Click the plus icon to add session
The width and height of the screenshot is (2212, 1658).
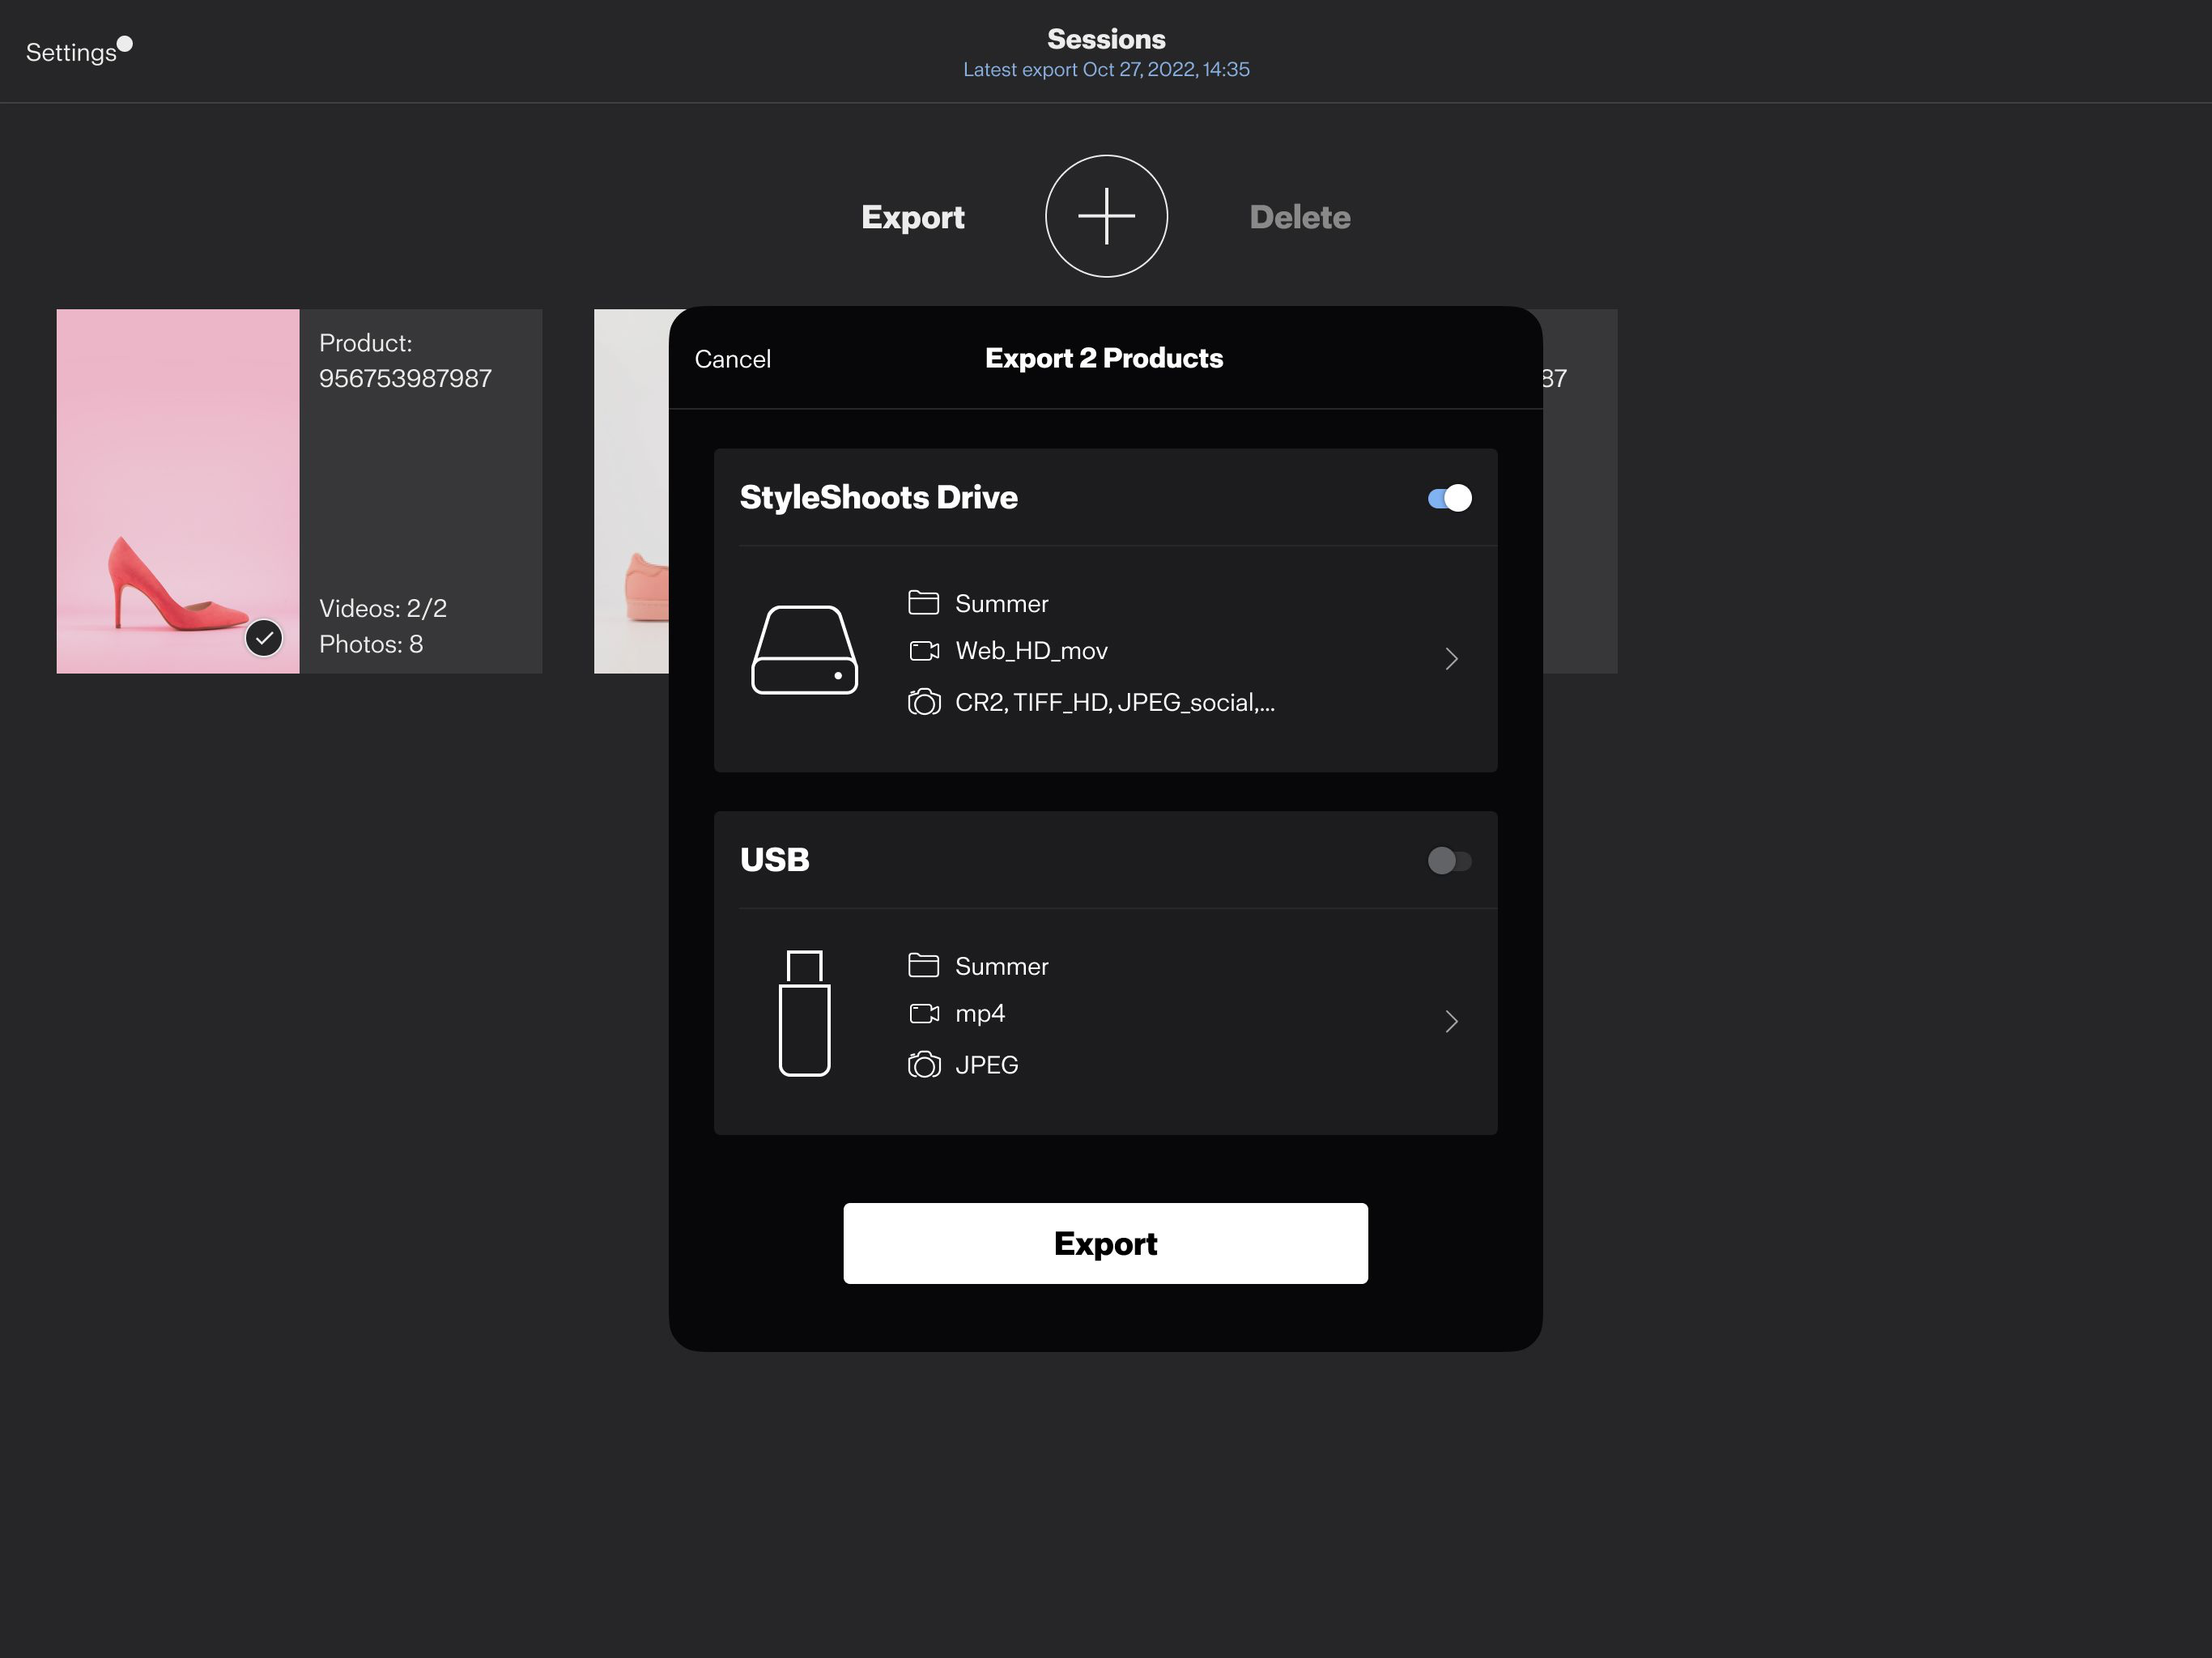1106,216
